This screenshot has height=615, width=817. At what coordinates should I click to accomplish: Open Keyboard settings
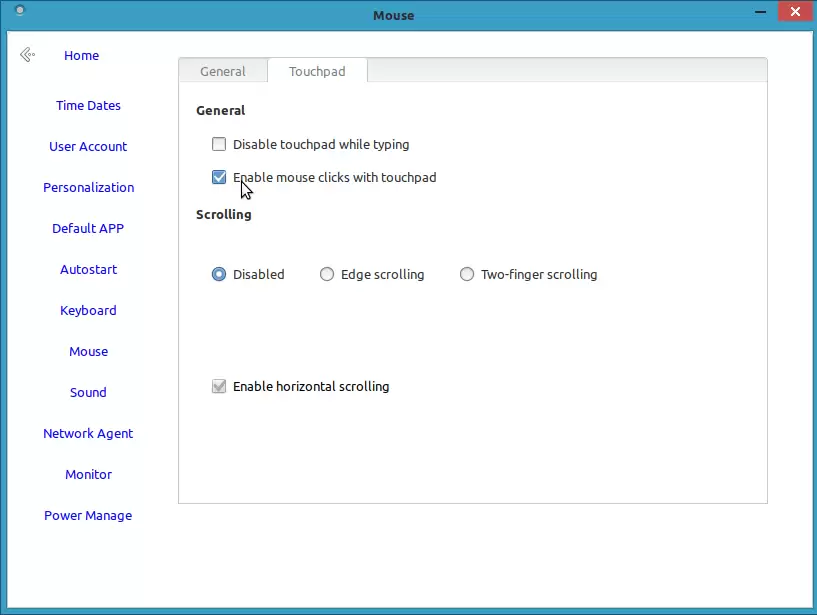tap(88, 311)
